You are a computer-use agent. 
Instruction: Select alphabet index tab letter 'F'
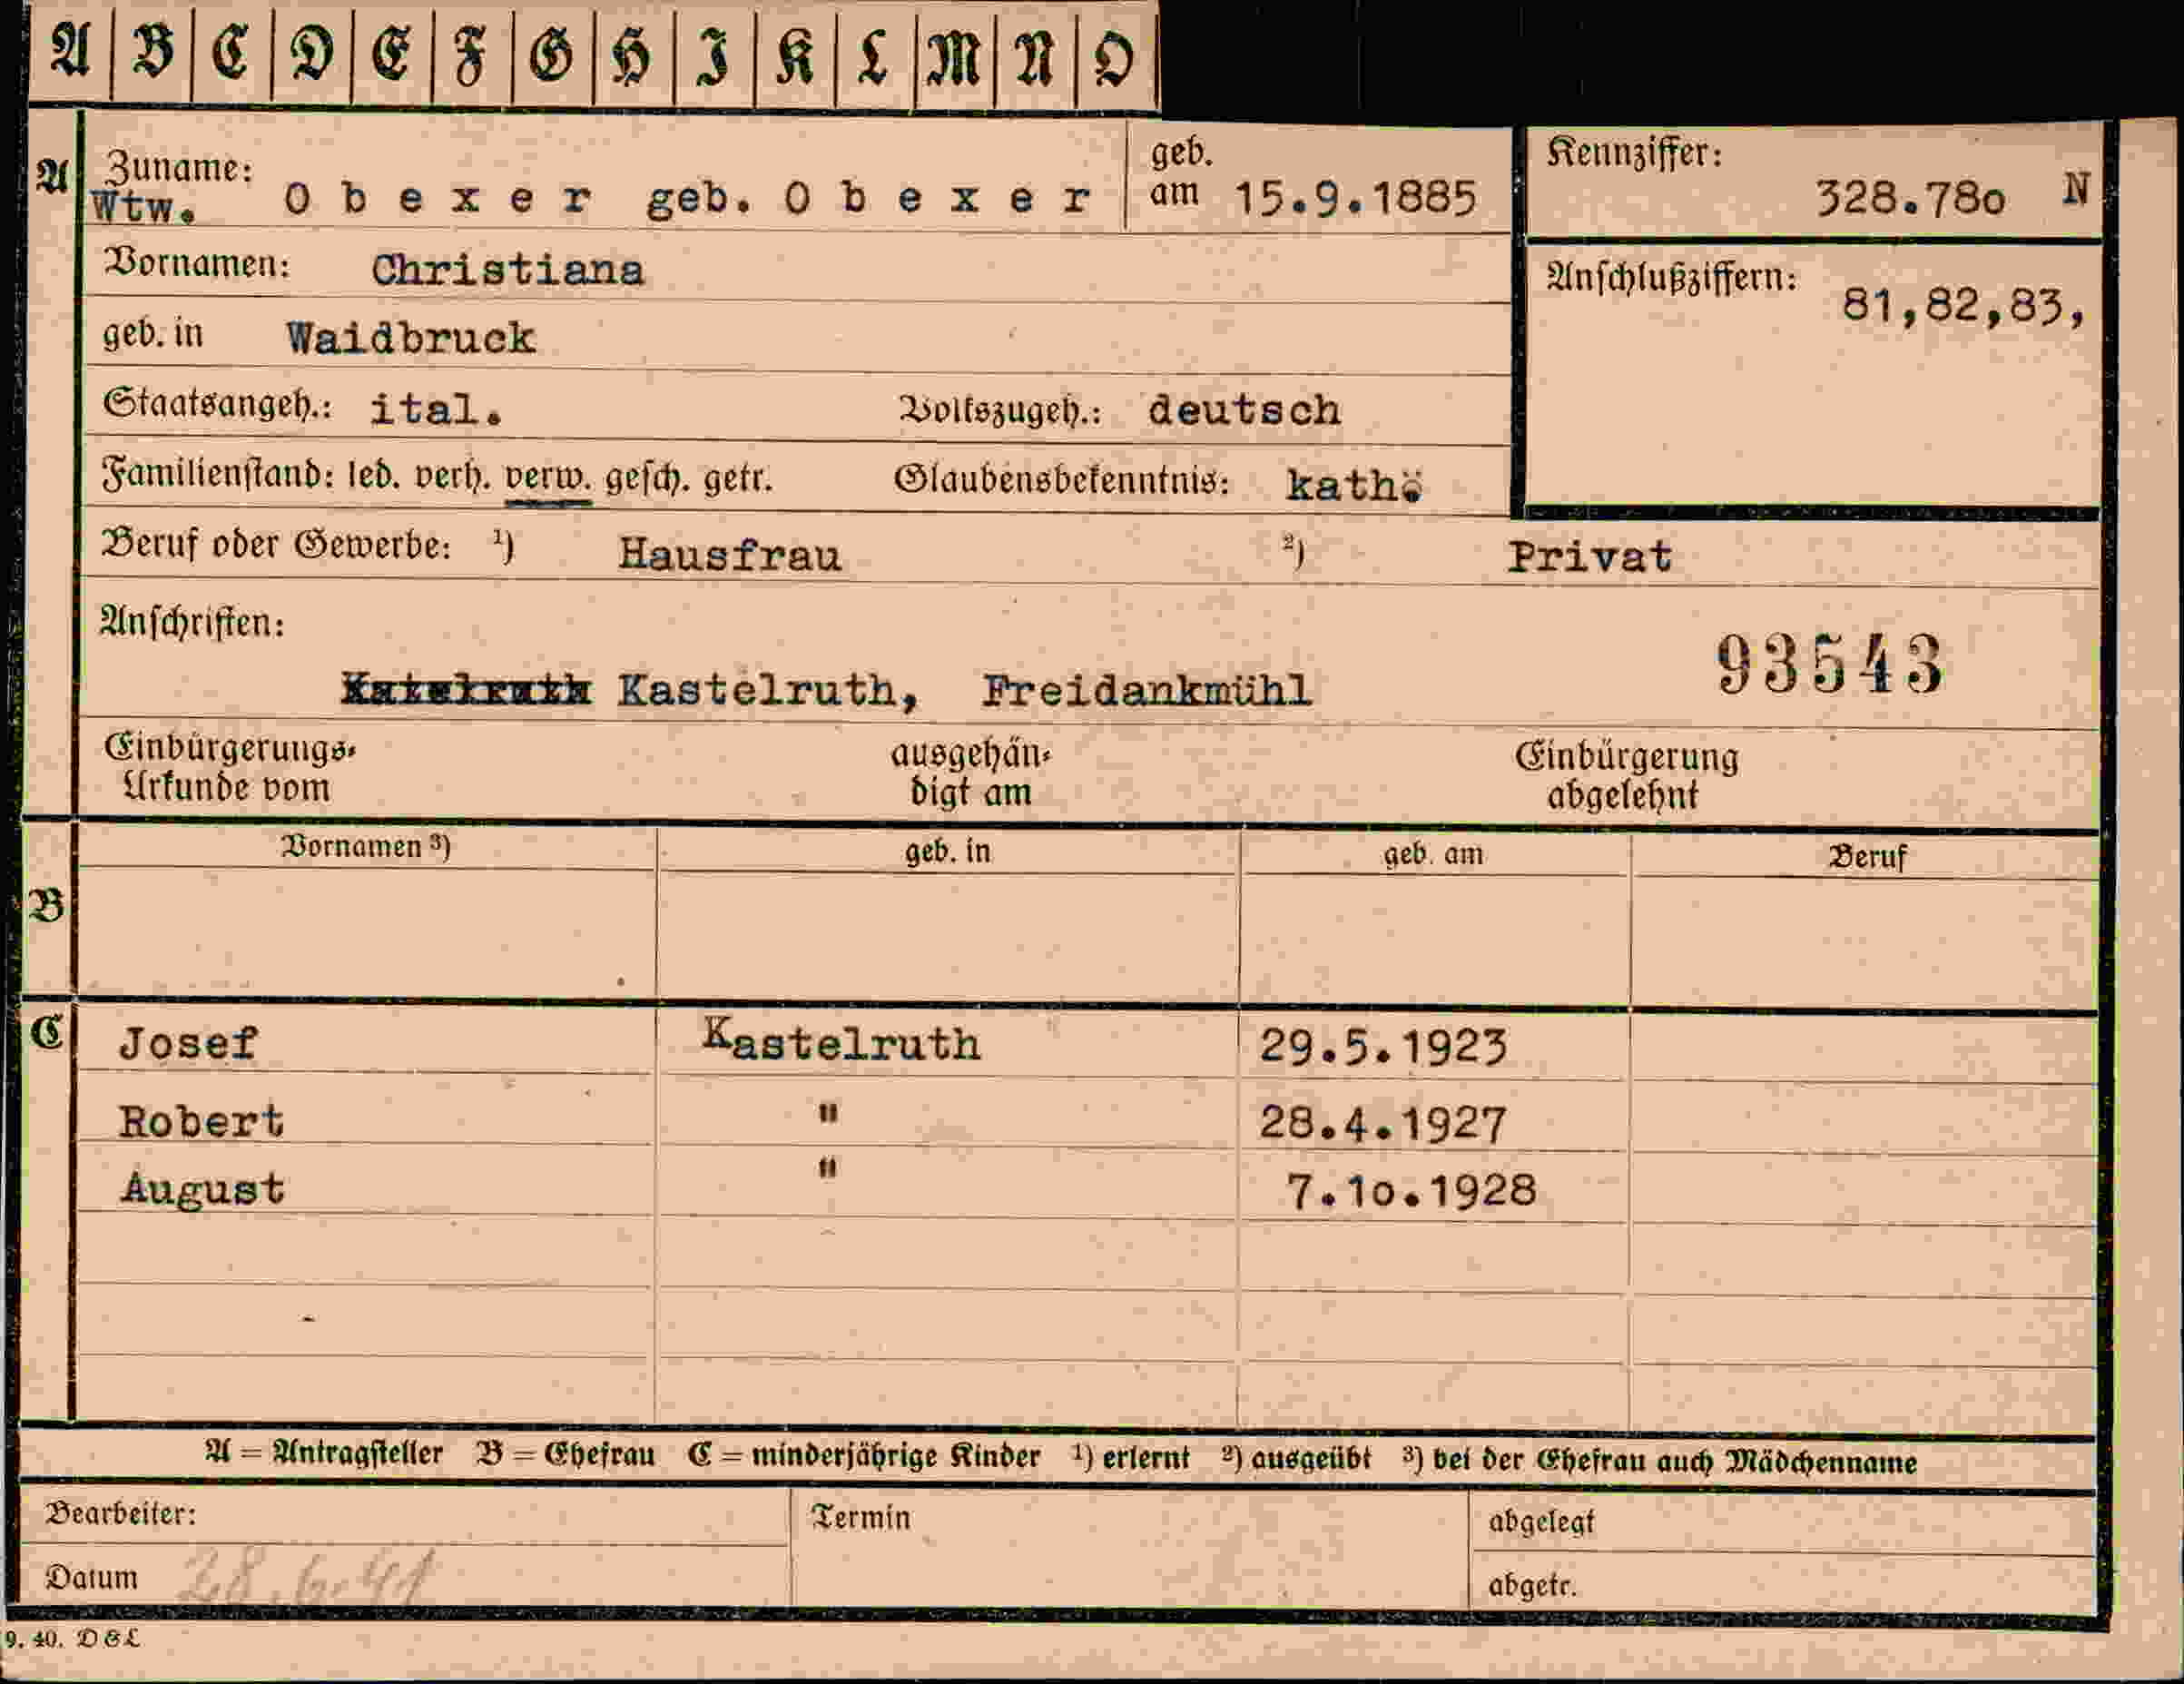point(471,54)
